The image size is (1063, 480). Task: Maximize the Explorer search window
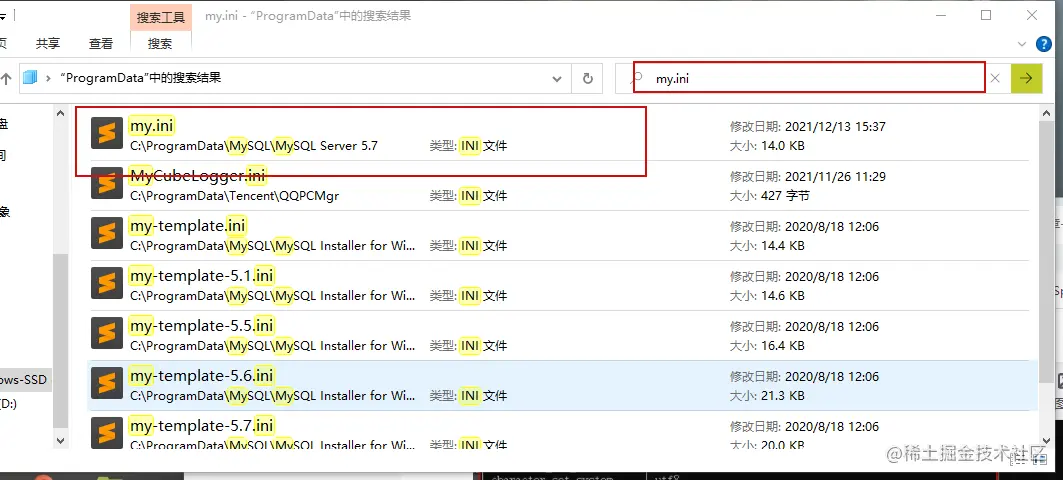[x=986, y=15]
